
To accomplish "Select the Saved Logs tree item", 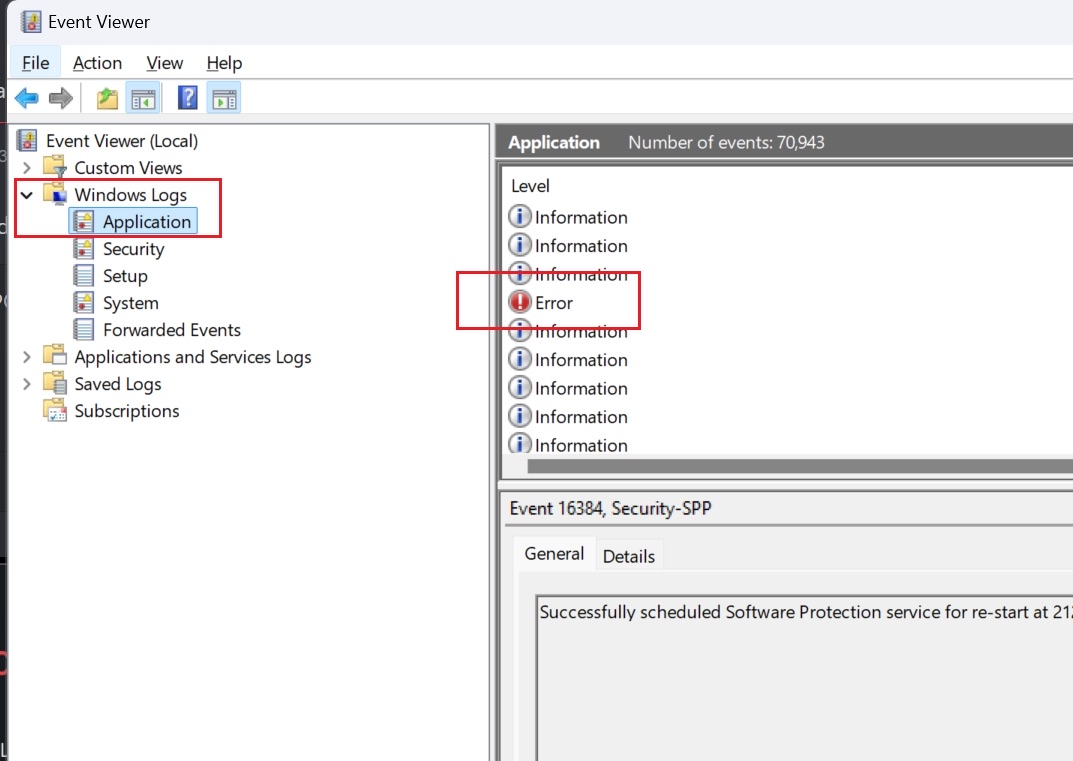I will [118, 384].
